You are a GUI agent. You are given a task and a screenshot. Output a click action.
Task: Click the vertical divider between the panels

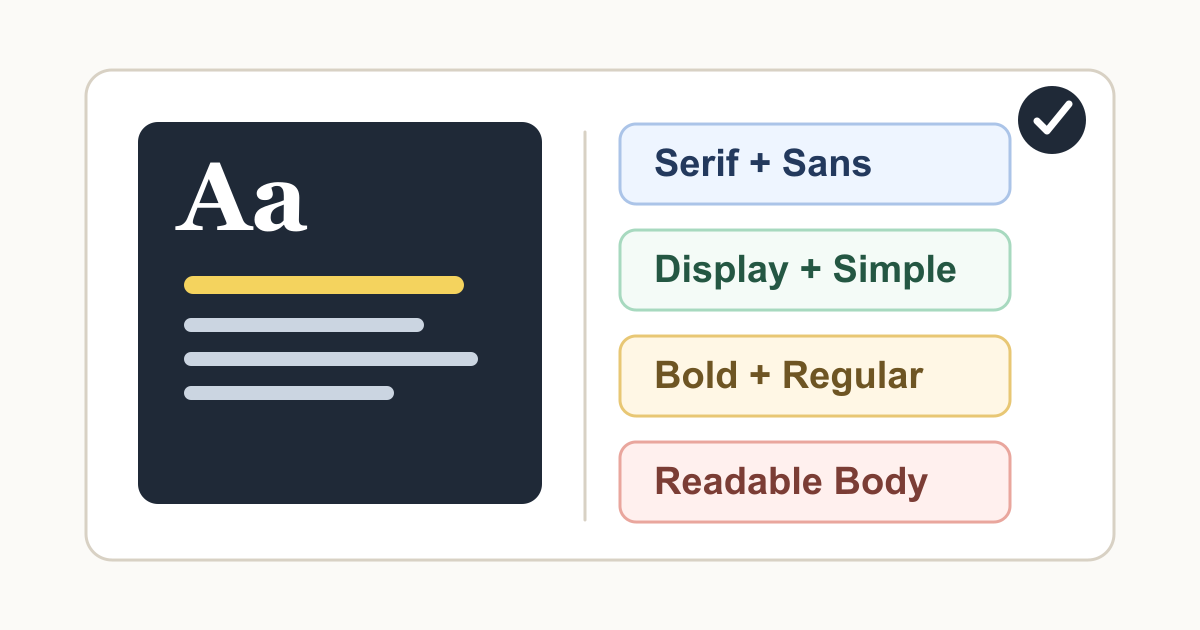point(585,325)
